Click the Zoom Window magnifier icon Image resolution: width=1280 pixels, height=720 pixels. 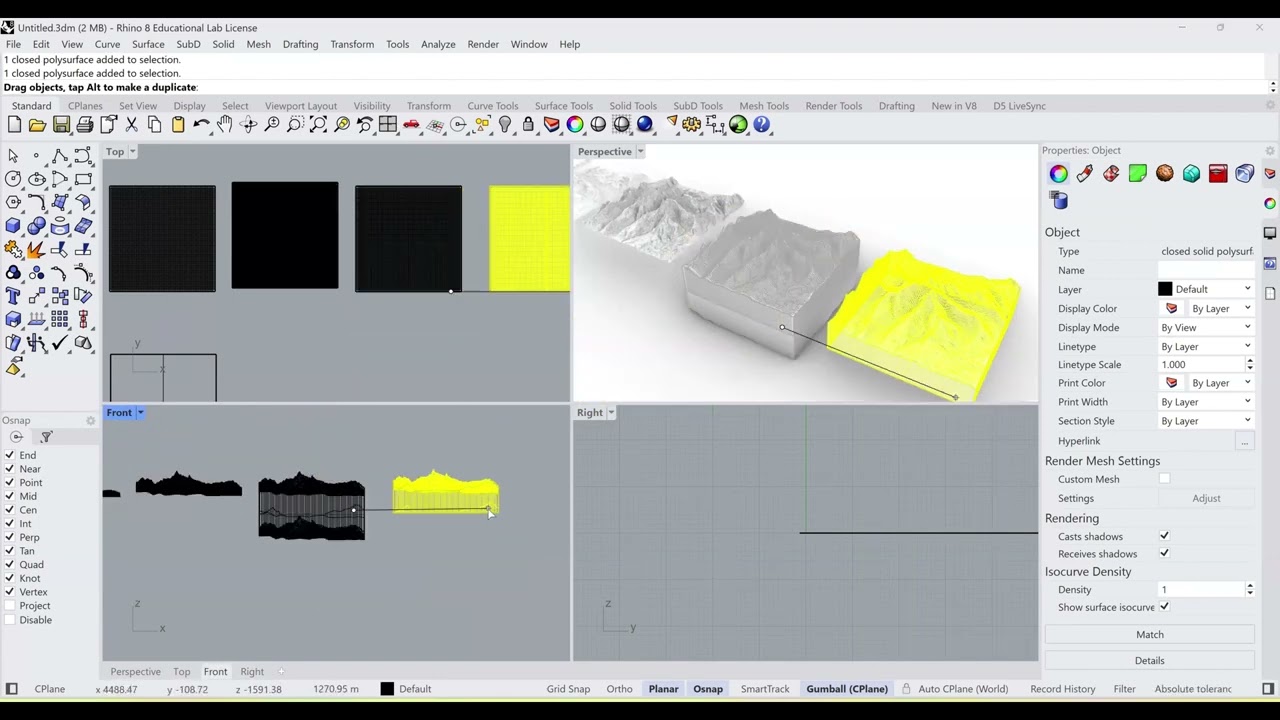point(295,125)
